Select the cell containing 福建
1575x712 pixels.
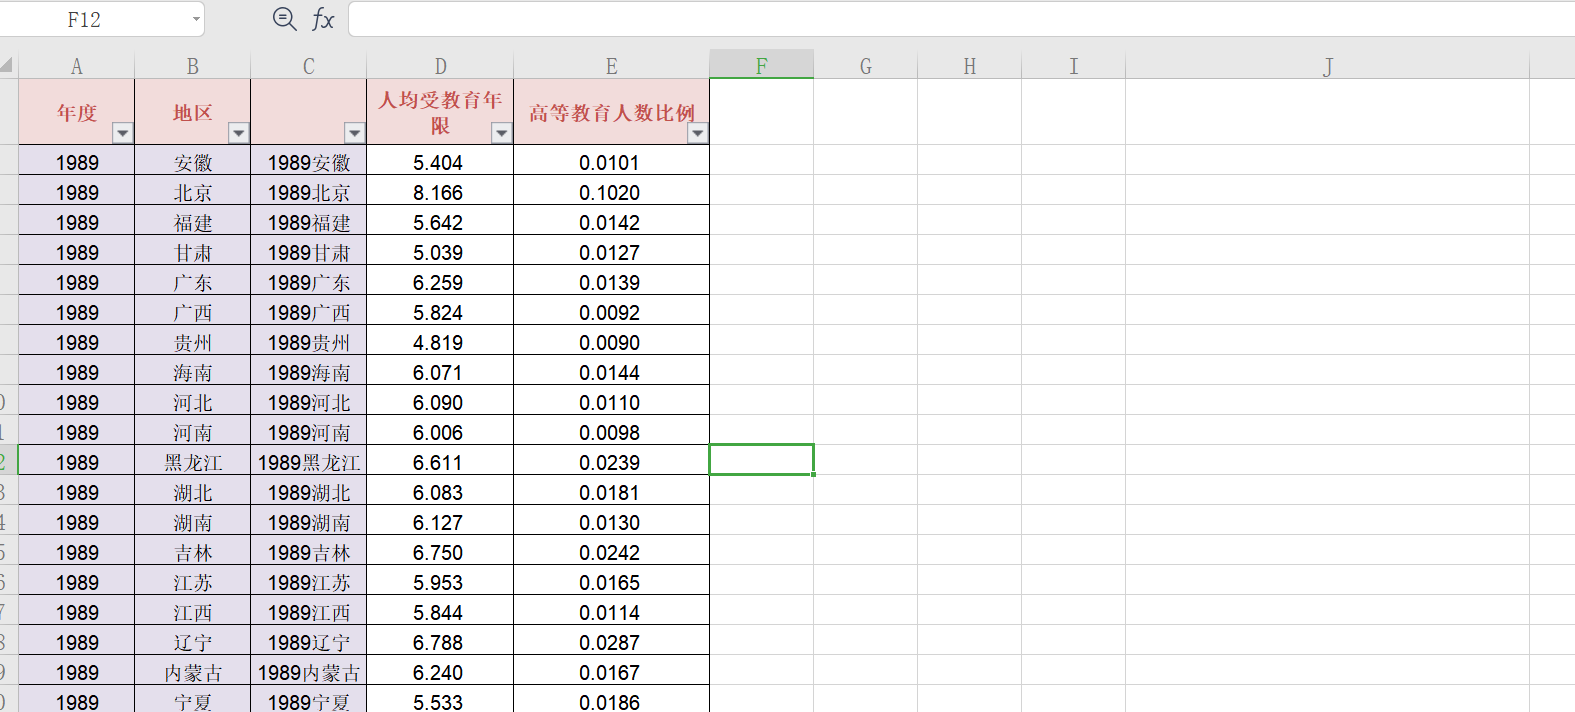[193, 222]
